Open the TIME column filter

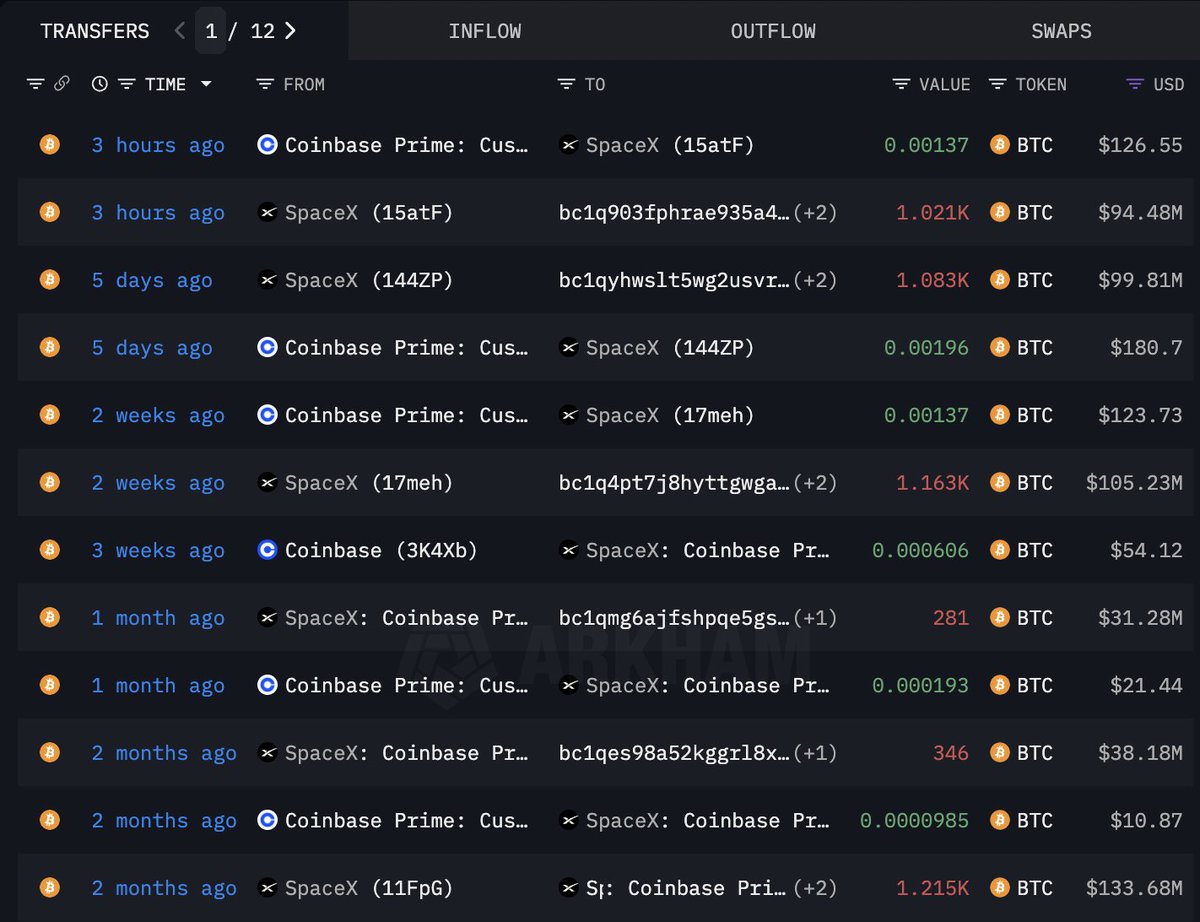tap(127, 84)
